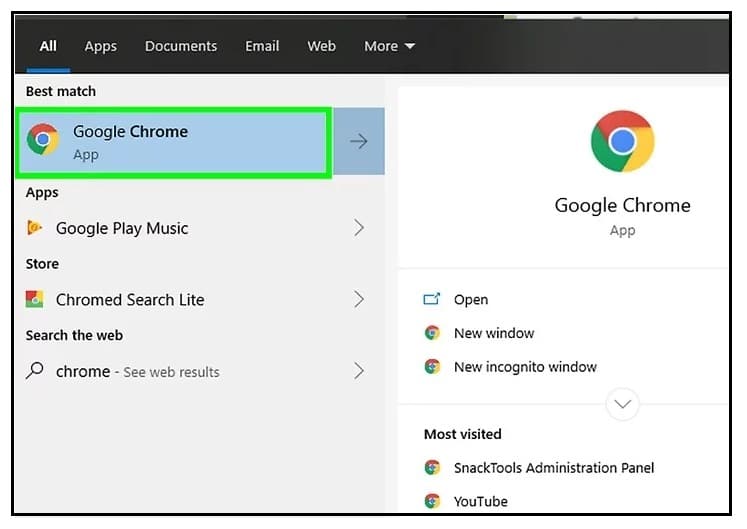The height and width of the screenshot is (529, 747).
Task: Select the Chromed Search Lite store result
Action: (x=199, y=300)
